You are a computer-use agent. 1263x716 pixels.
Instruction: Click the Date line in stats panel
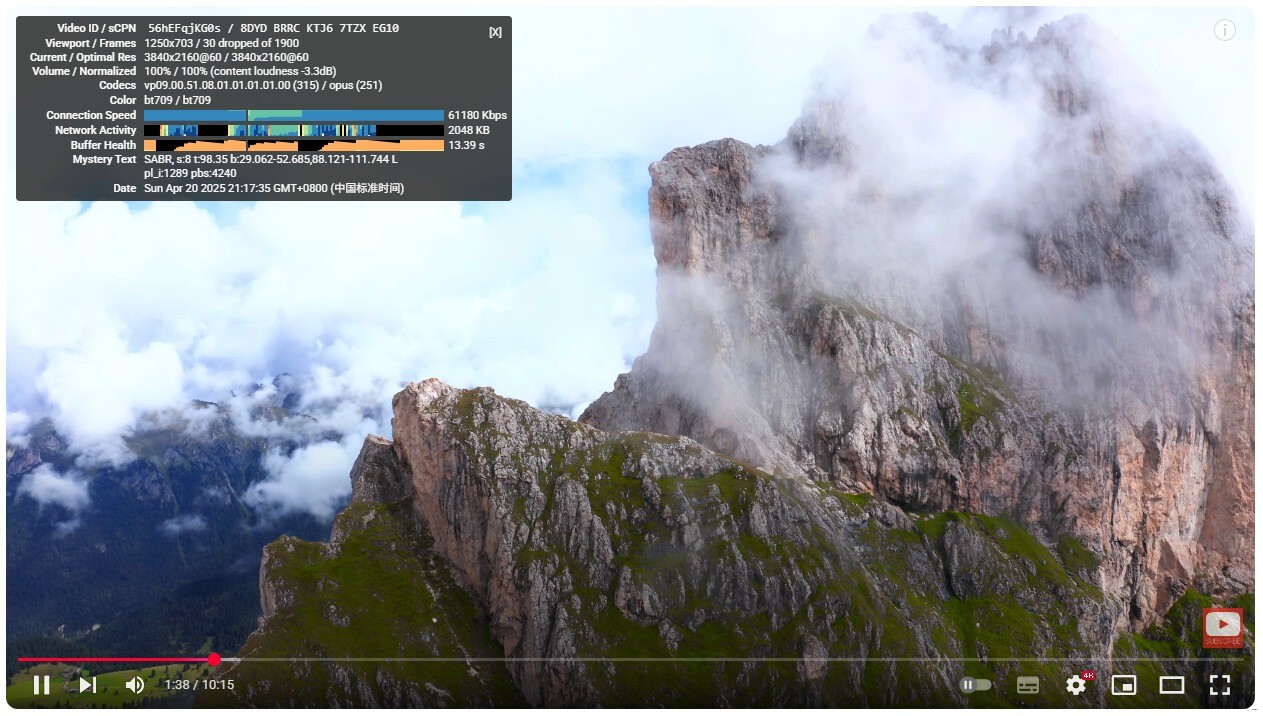(x=274, y=188)
